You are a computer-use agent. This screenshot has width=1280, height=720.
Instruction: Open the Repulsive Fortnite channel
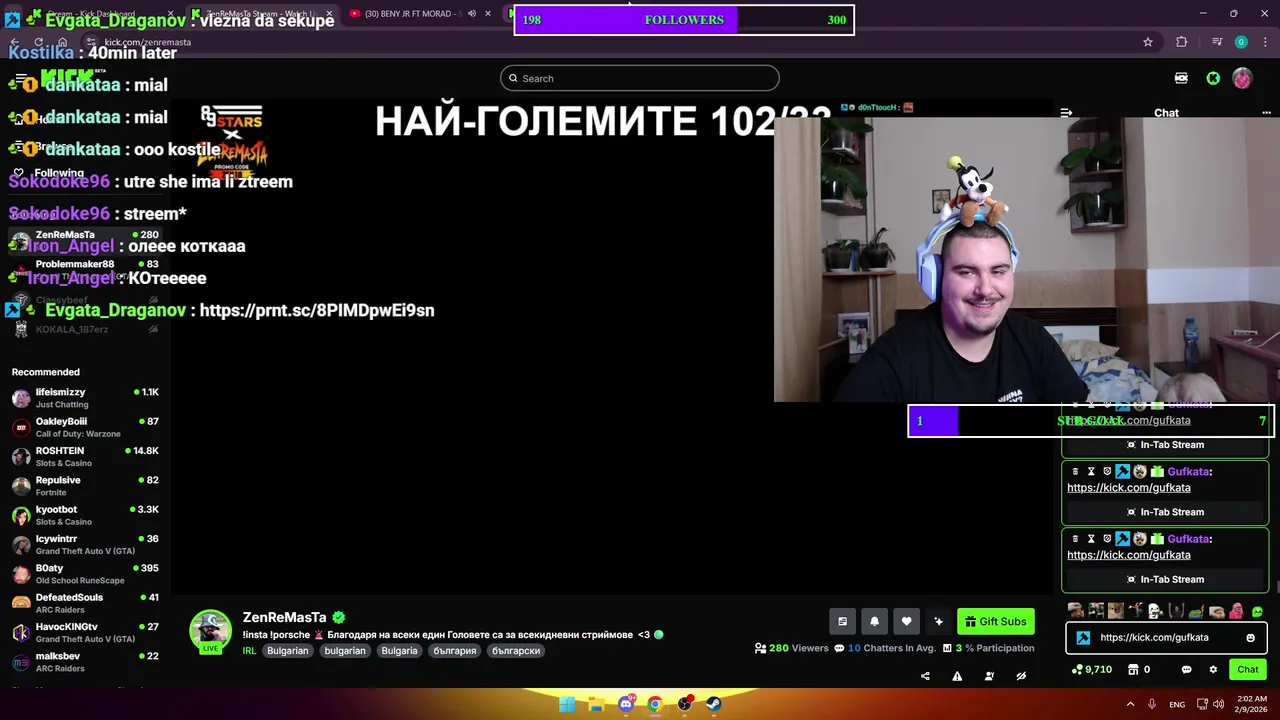(85, 486)
